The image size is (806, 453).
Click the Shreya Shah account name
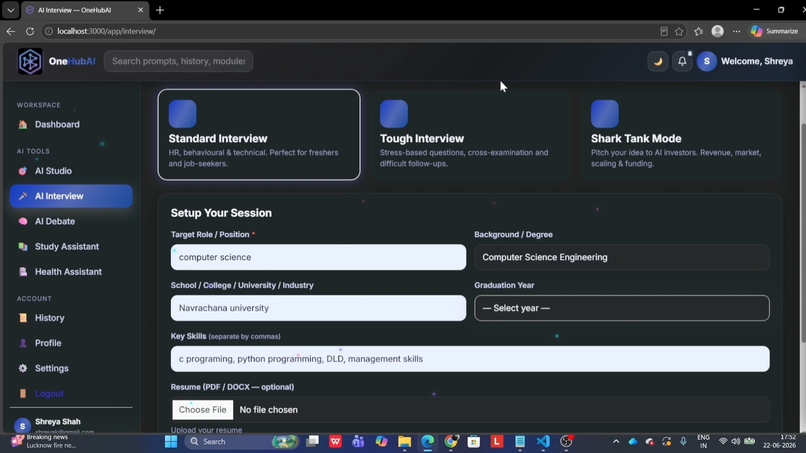click(58, 422)
